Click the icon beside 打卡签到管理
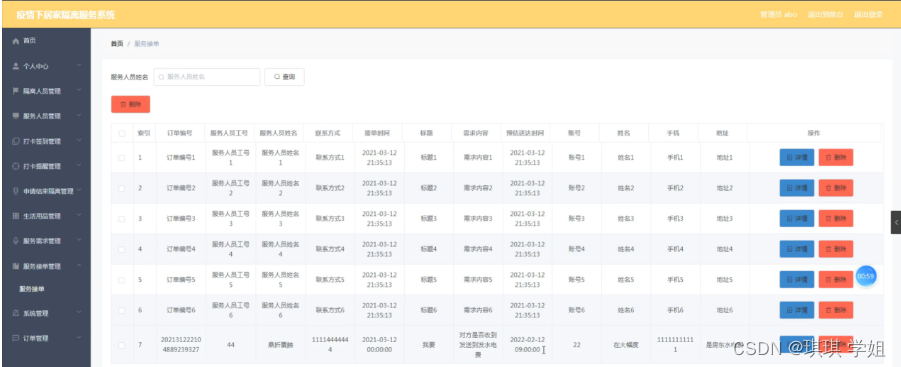 16,141
